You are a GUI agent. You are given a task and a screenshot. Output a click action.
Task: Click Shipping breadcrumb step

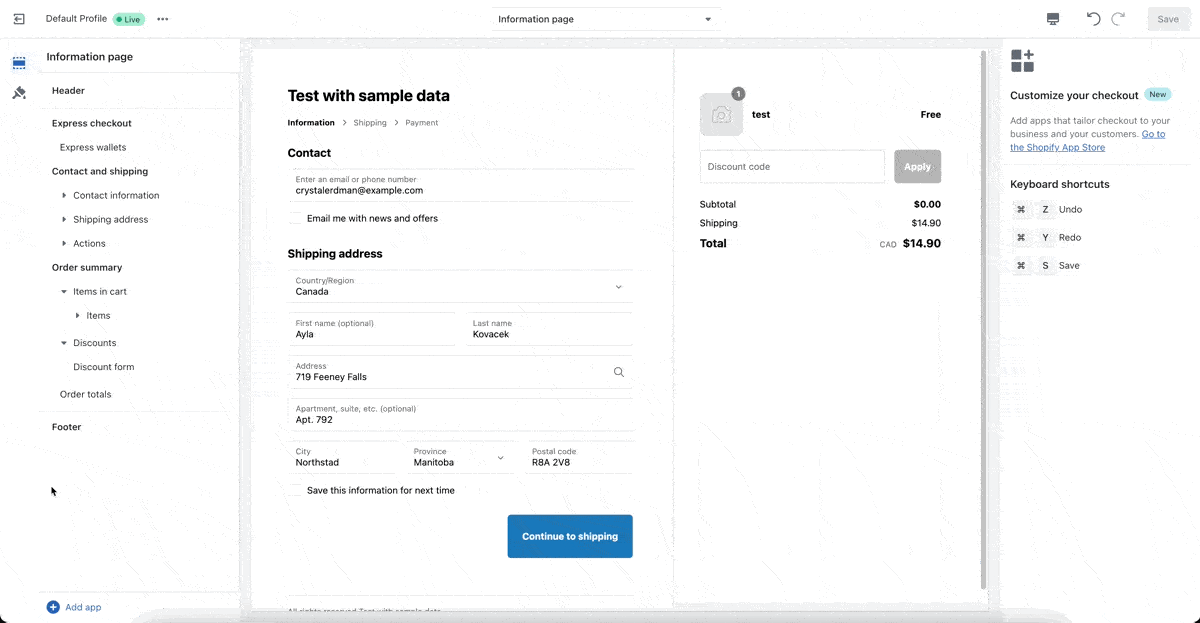(370, 123)
